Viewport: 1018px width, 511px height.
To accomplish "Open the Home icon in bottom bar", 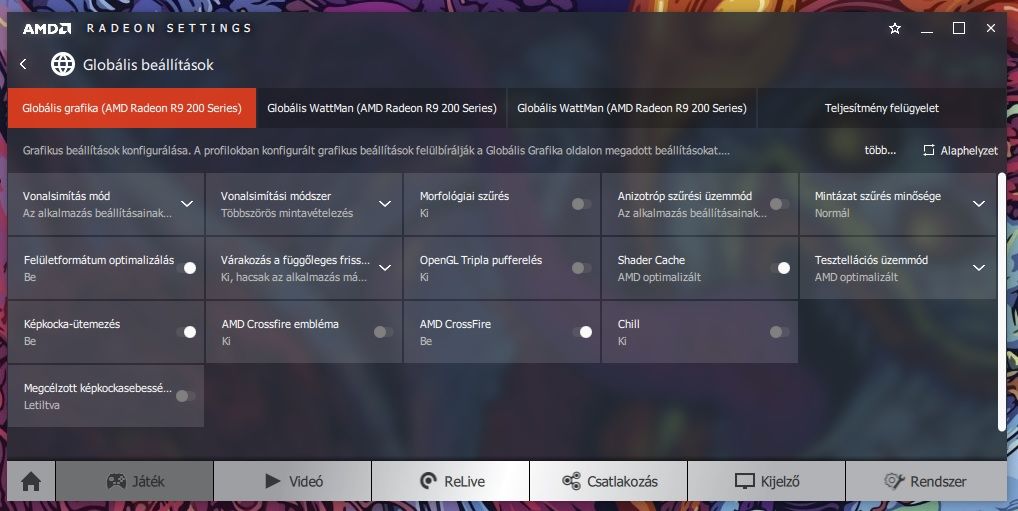I will [x=31, y=481].
